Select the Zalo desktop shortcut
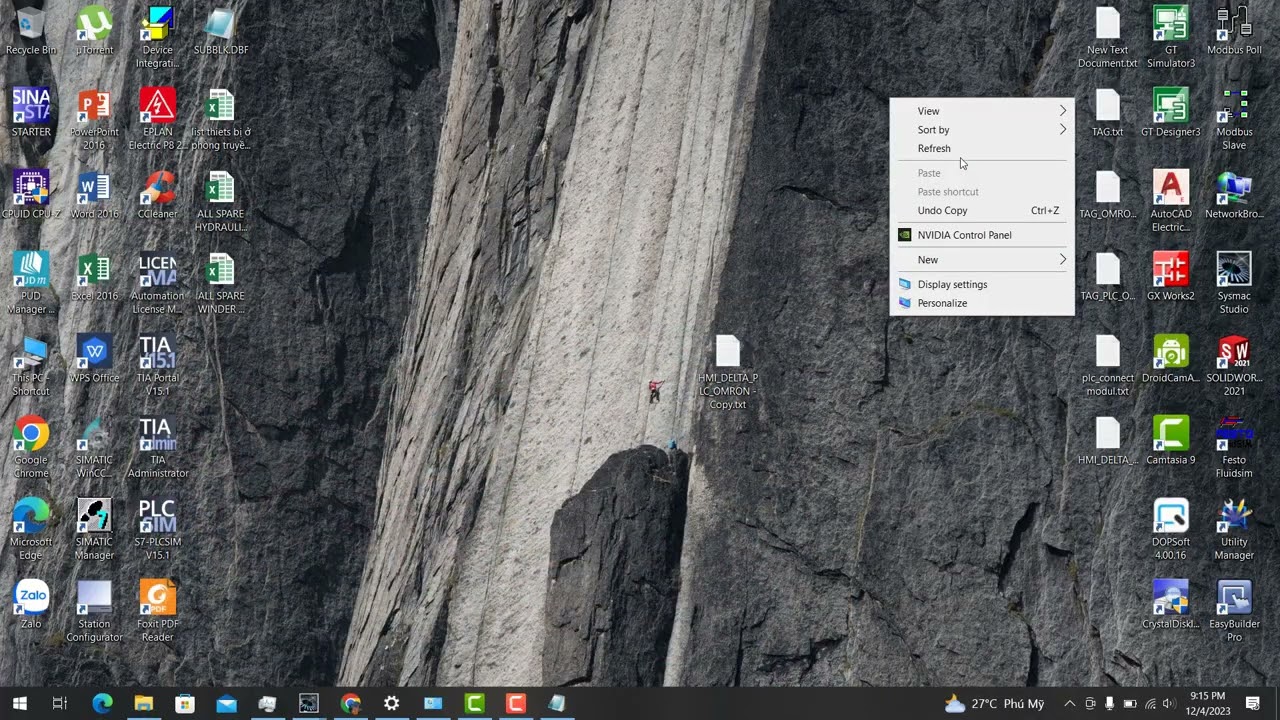 [31, 605]
